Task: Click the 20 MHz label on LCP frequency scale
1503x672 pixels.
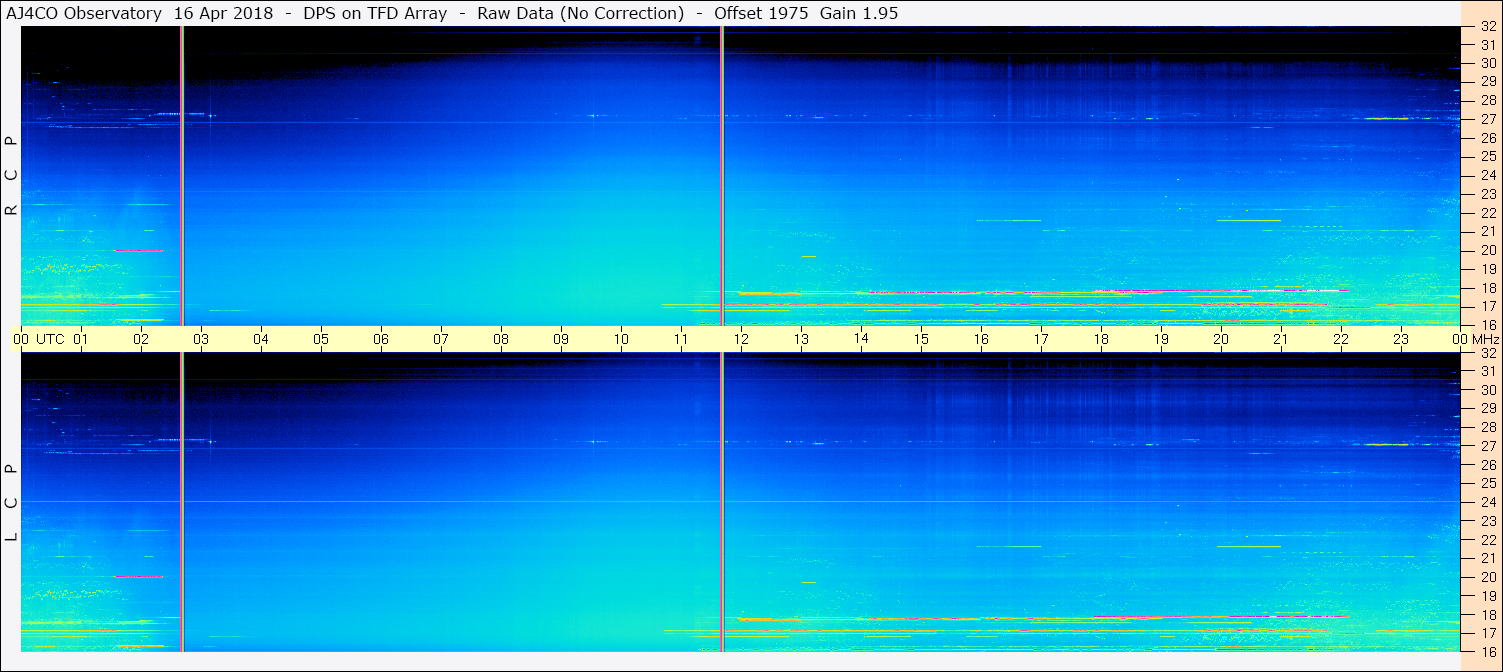Action: click(x=1487, y=577)
